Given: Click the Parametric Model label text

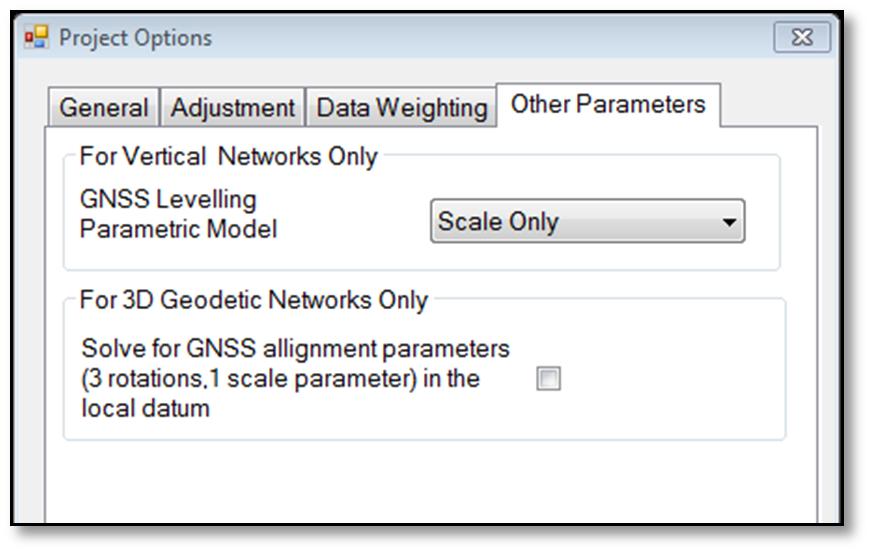Looking at the screenshot, I should pos(178,229).
